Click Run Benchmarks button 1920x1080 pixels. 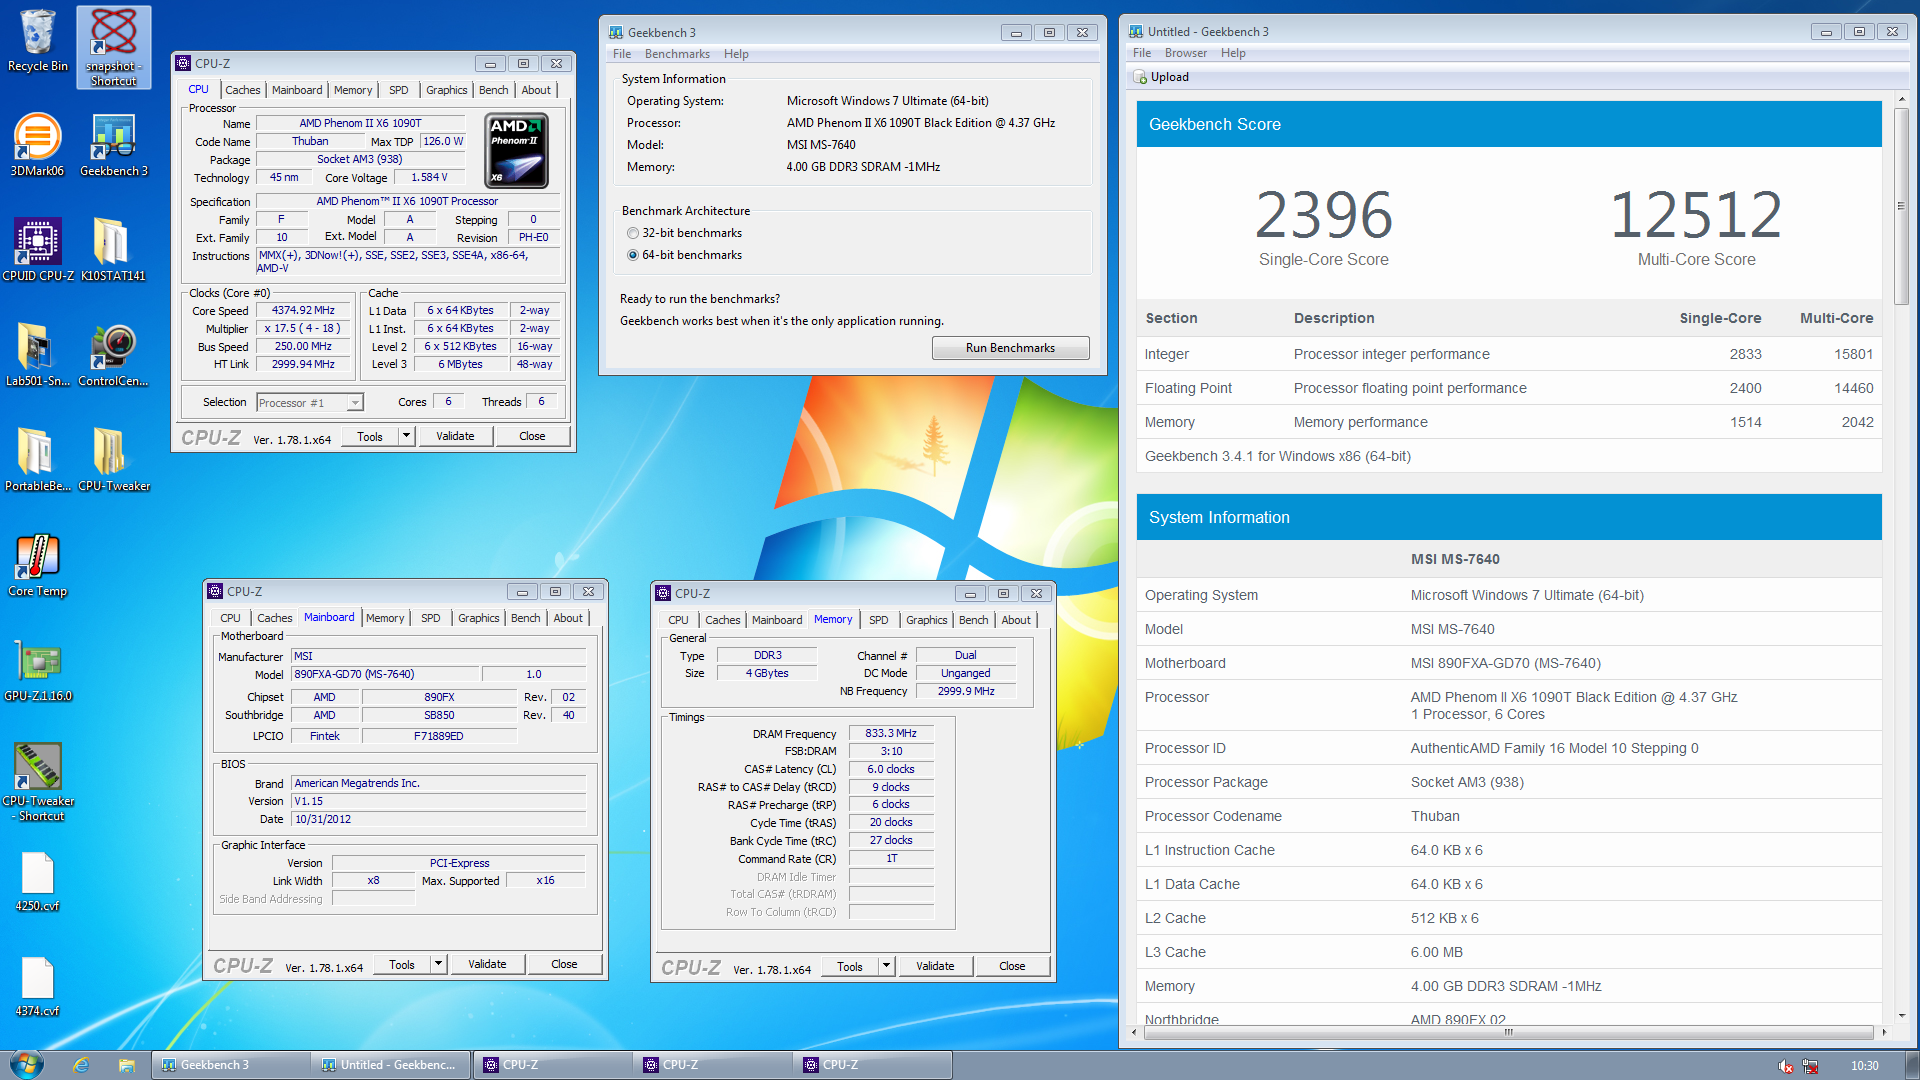1010,348
